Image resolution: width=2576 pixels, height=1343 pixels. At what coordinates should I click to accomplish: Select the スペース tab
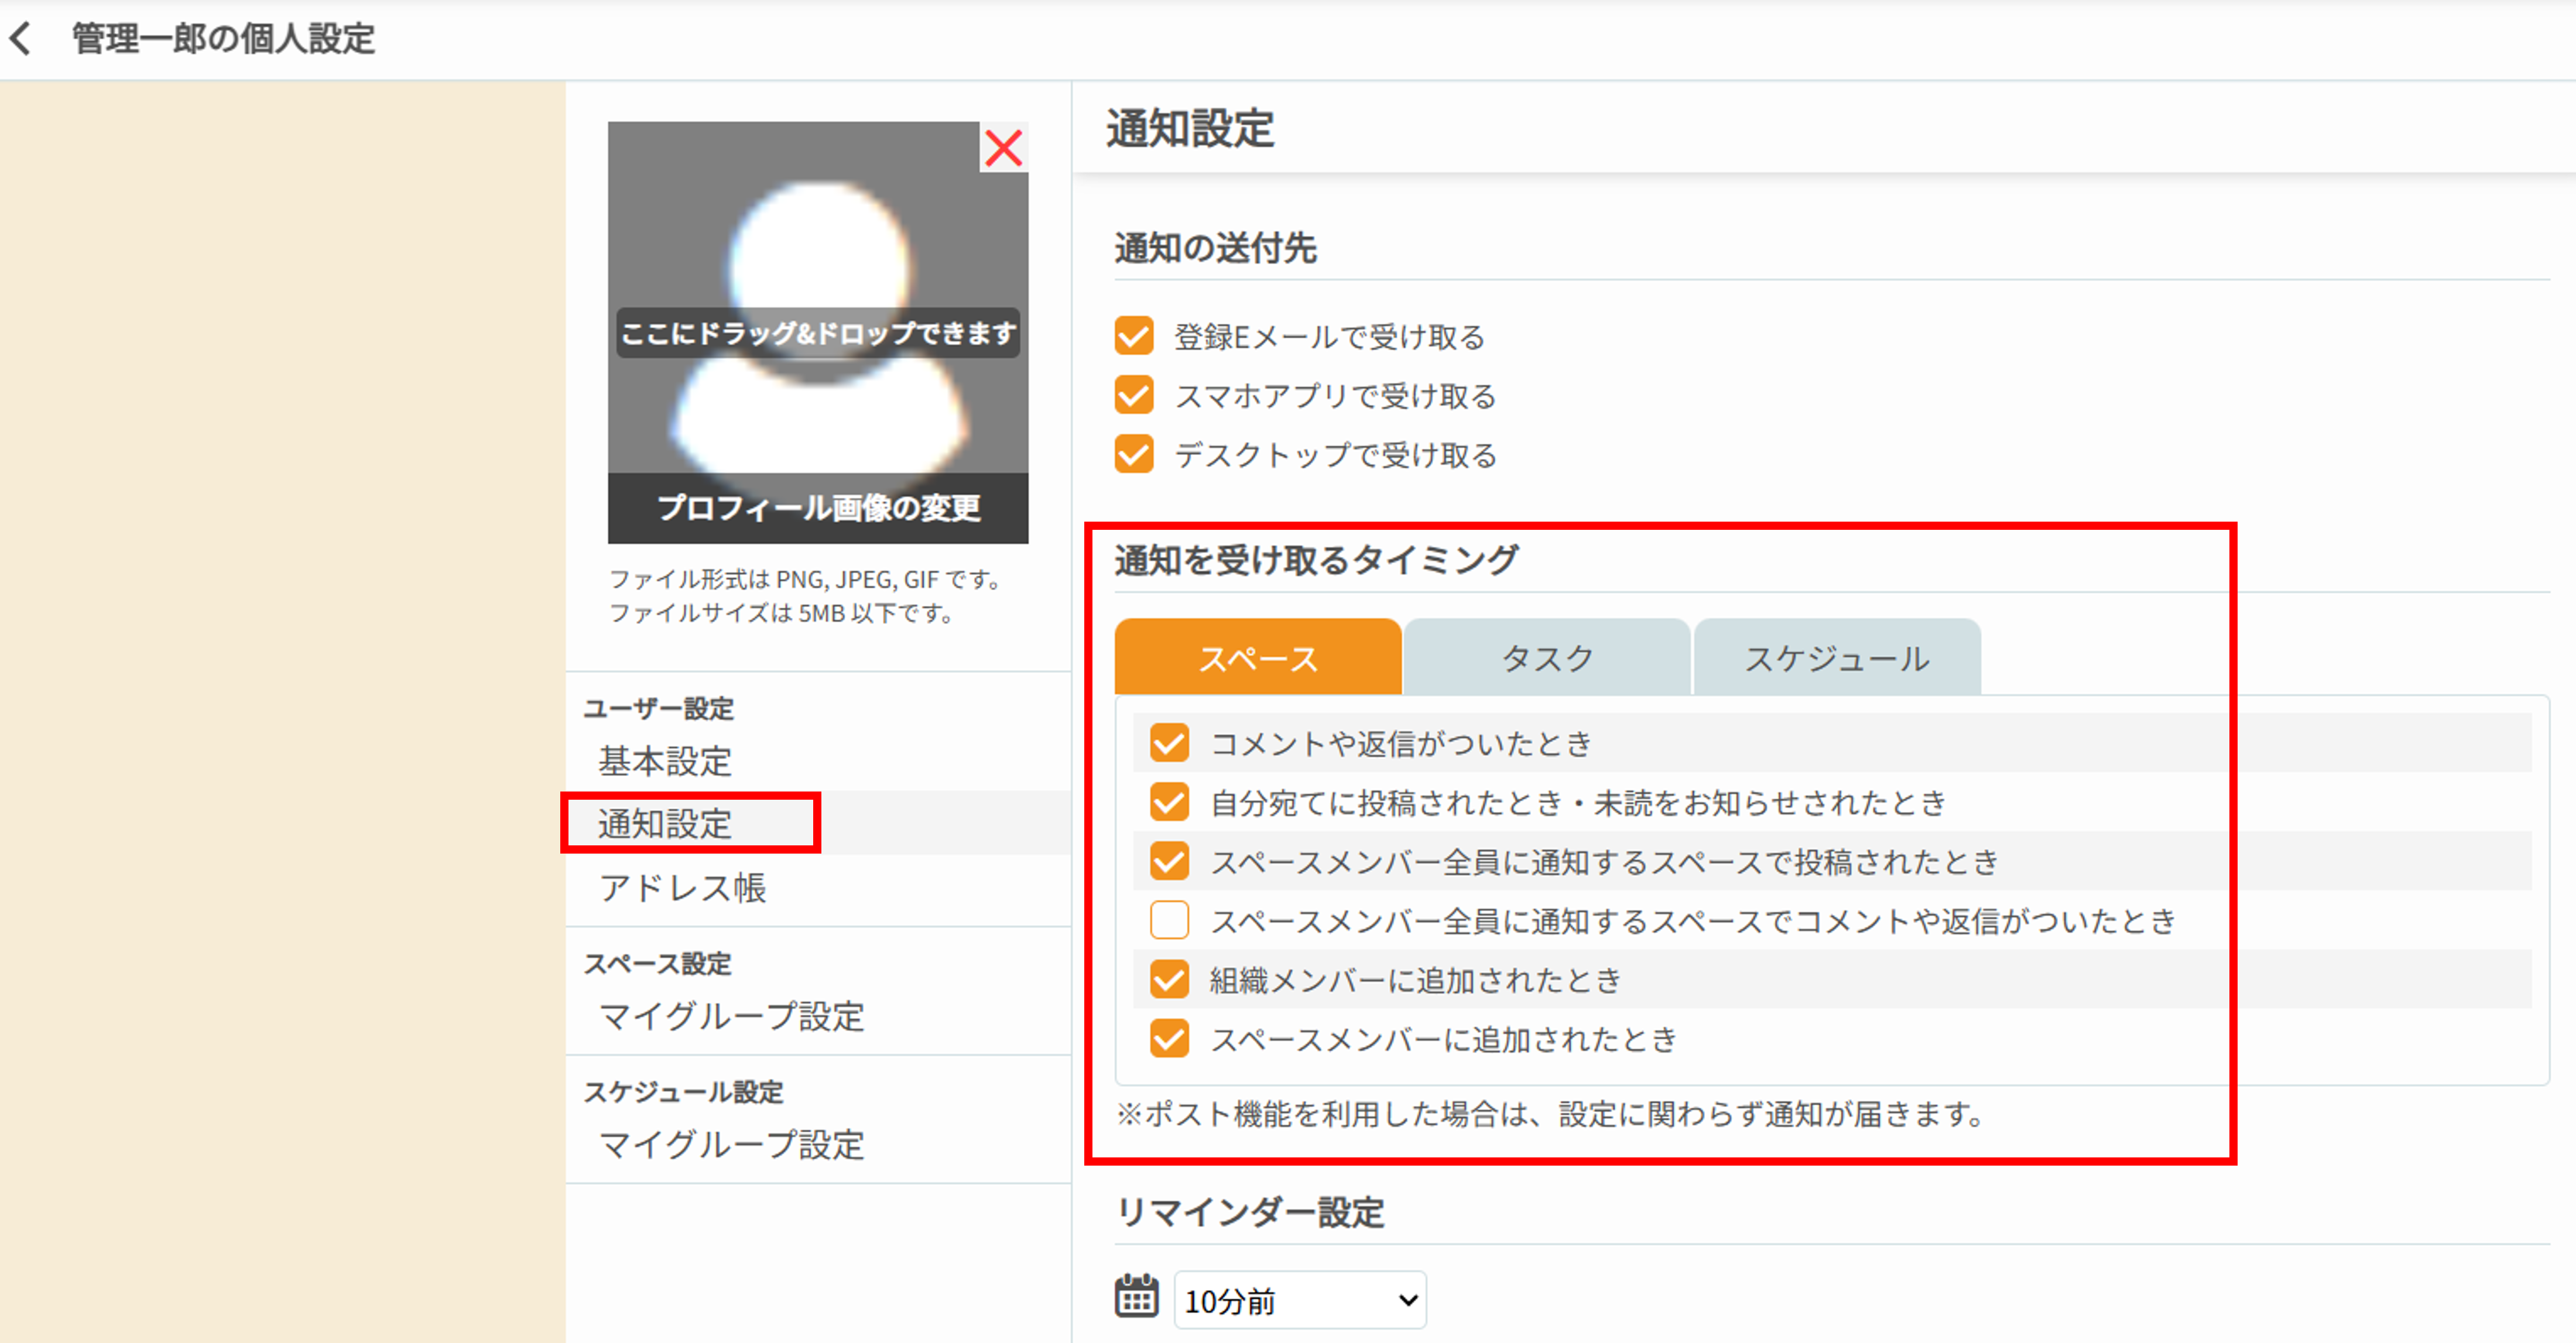click(x=1258, y=657)
